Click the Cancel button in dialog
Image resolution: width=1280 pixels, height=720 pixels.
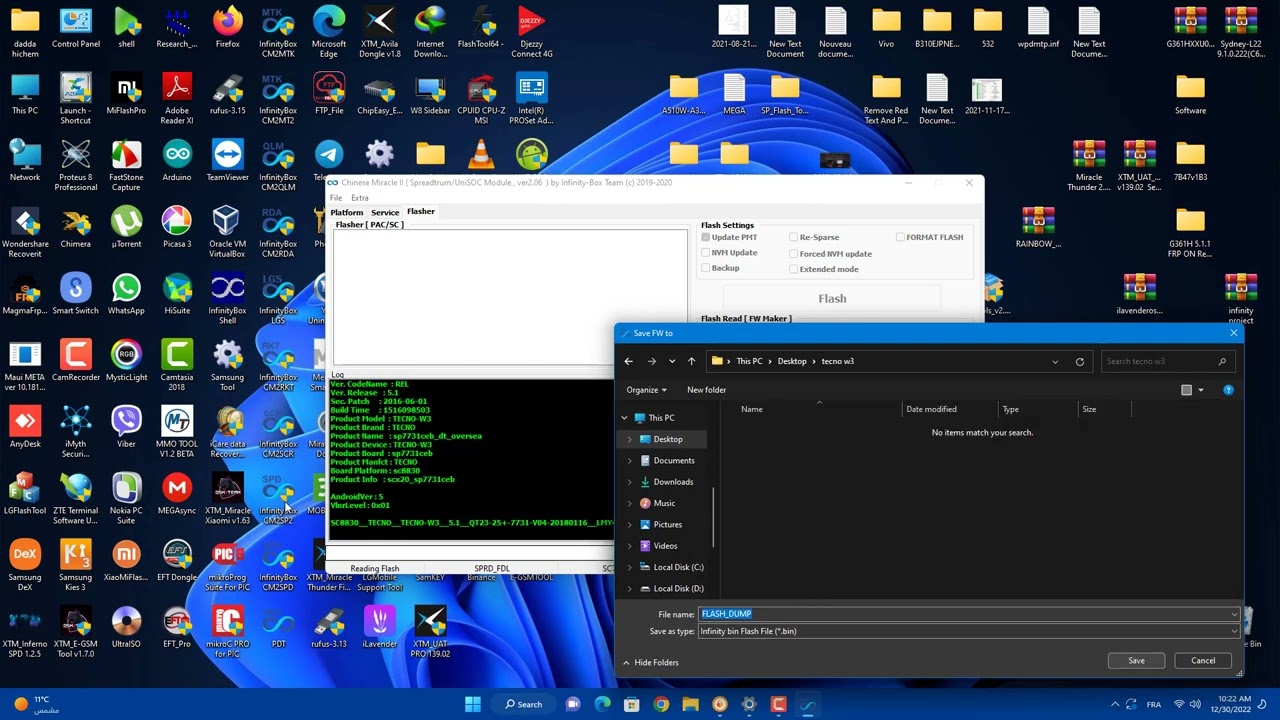1203,660
